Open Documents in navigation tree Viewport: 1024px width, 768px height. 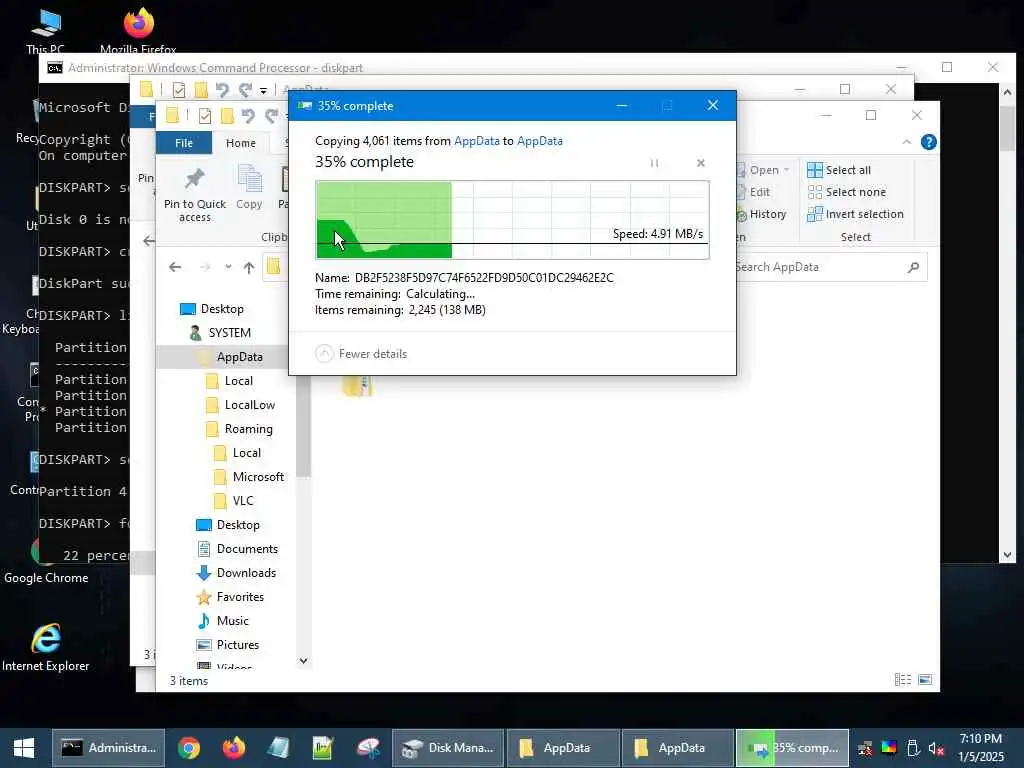point(237,549)
